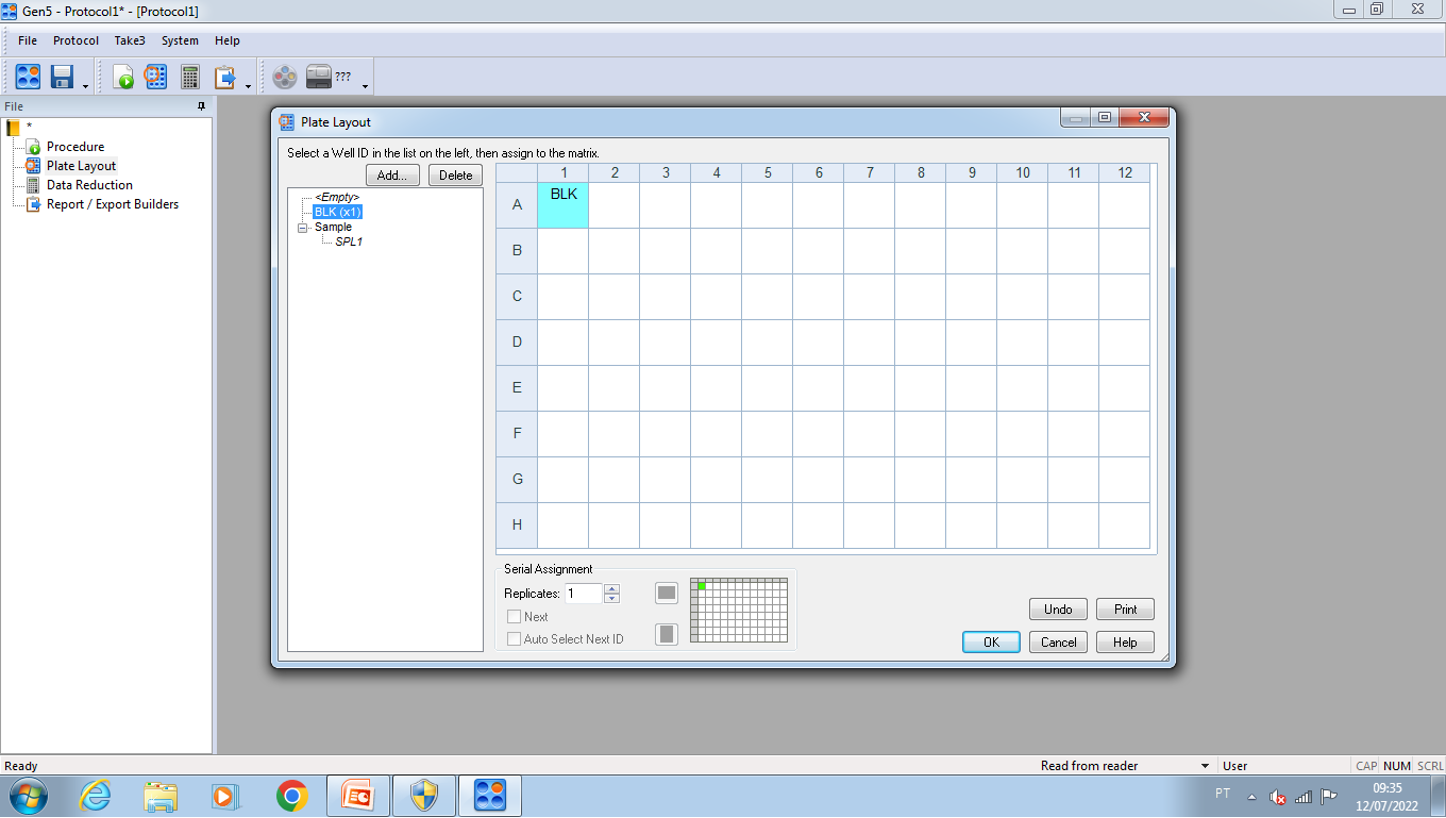Image resolution: width=1446 pixels, height=818 pixels.
Task: Select Data Reduction in the File tree
Action: pos(89,185)
